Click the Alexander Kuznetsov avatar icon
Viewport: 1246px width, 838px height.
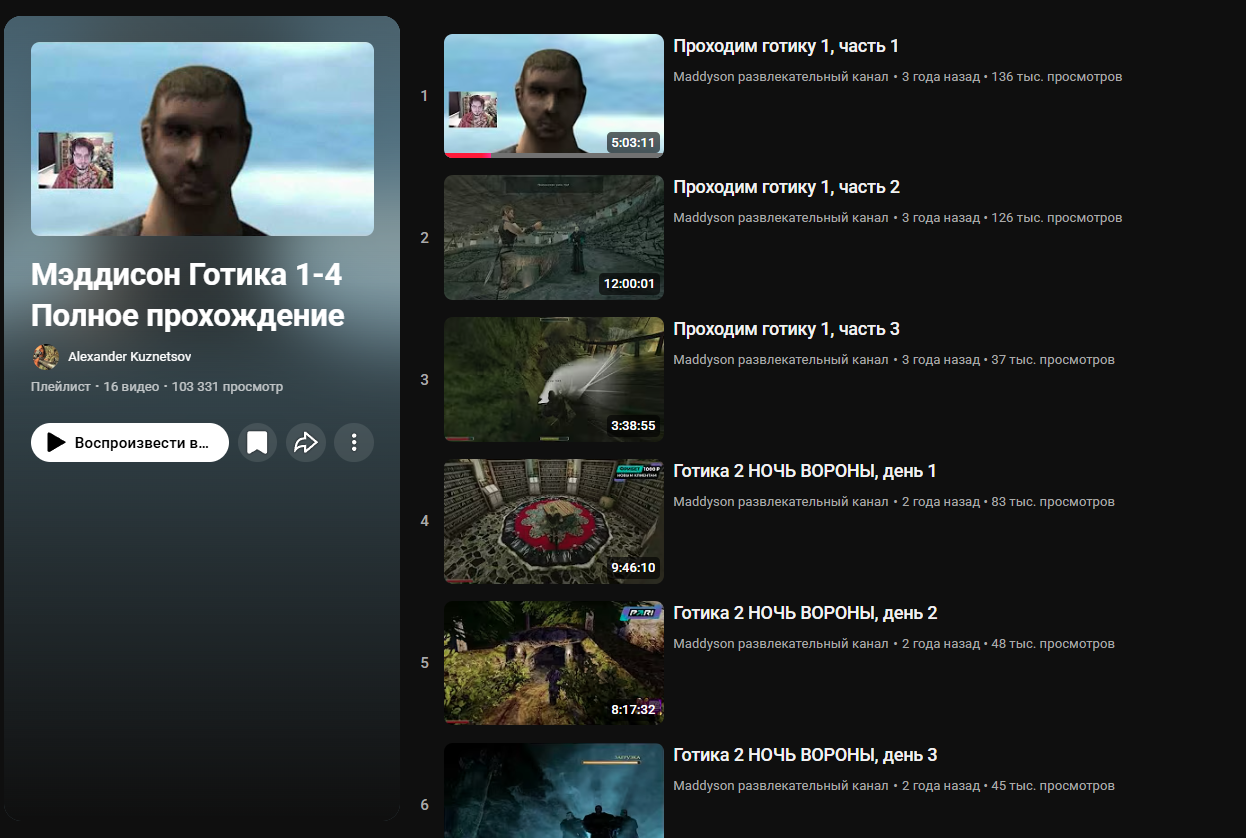click(x=45, y=357)
